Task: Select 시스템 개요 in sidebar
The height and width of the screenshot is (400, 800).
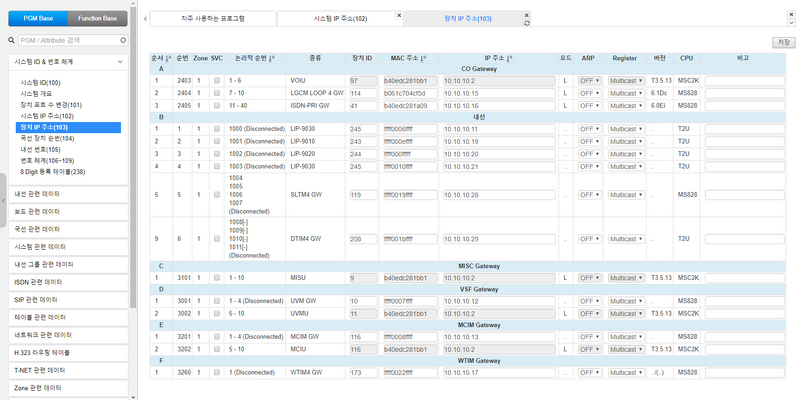Action: pos(36,94)
